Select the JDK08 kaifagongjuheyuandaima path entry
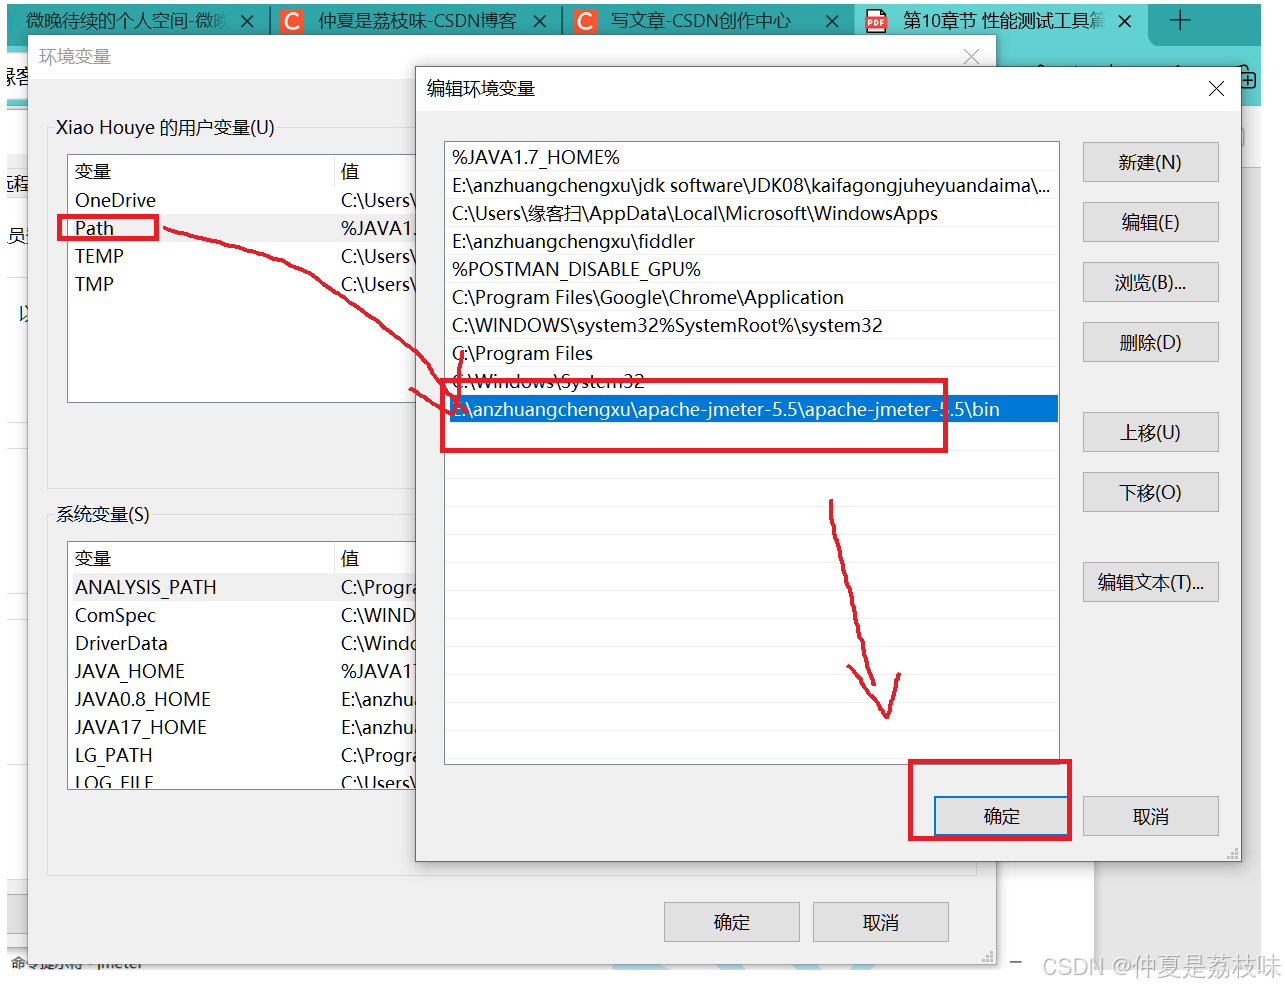 tap(752, 185)
